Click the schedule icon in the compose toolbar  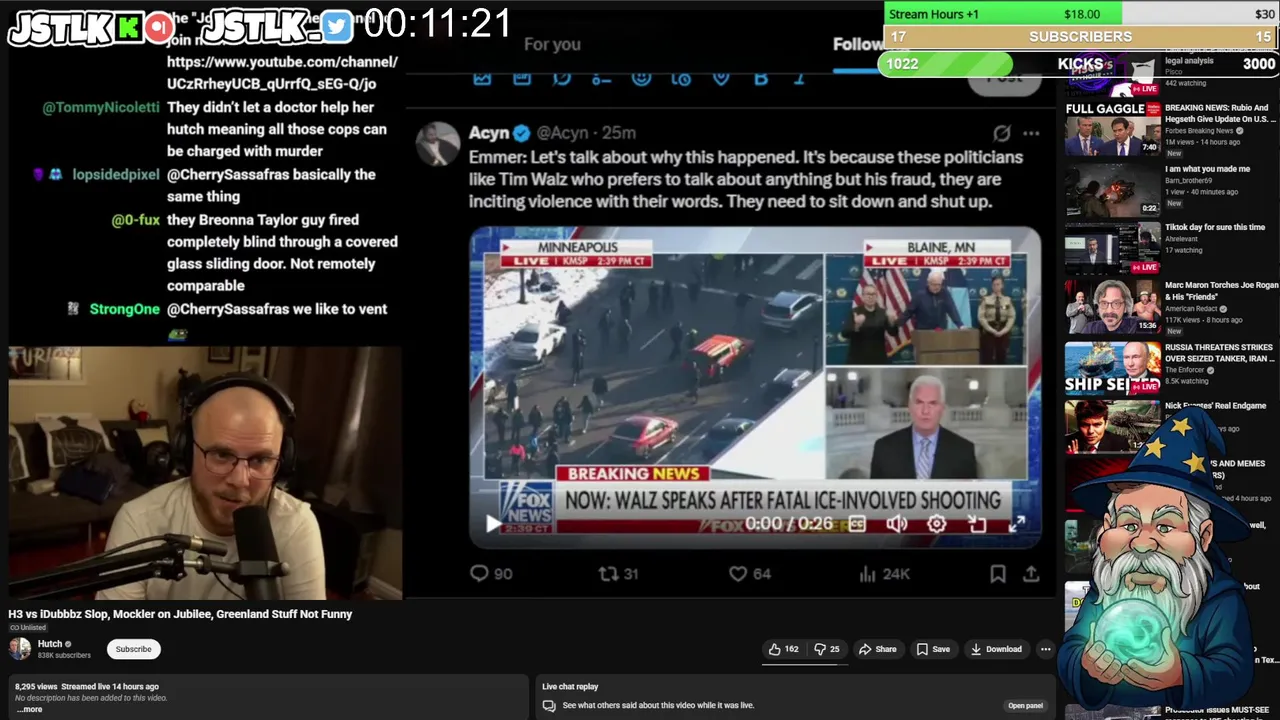pos(681,78)
